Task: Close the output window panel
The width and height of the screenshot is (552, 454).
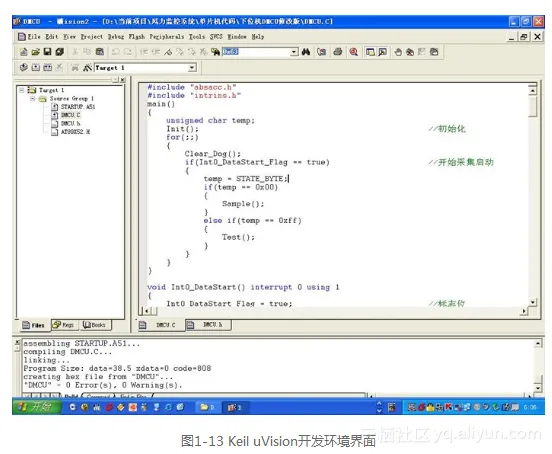Action: click(x=17, y=342)
